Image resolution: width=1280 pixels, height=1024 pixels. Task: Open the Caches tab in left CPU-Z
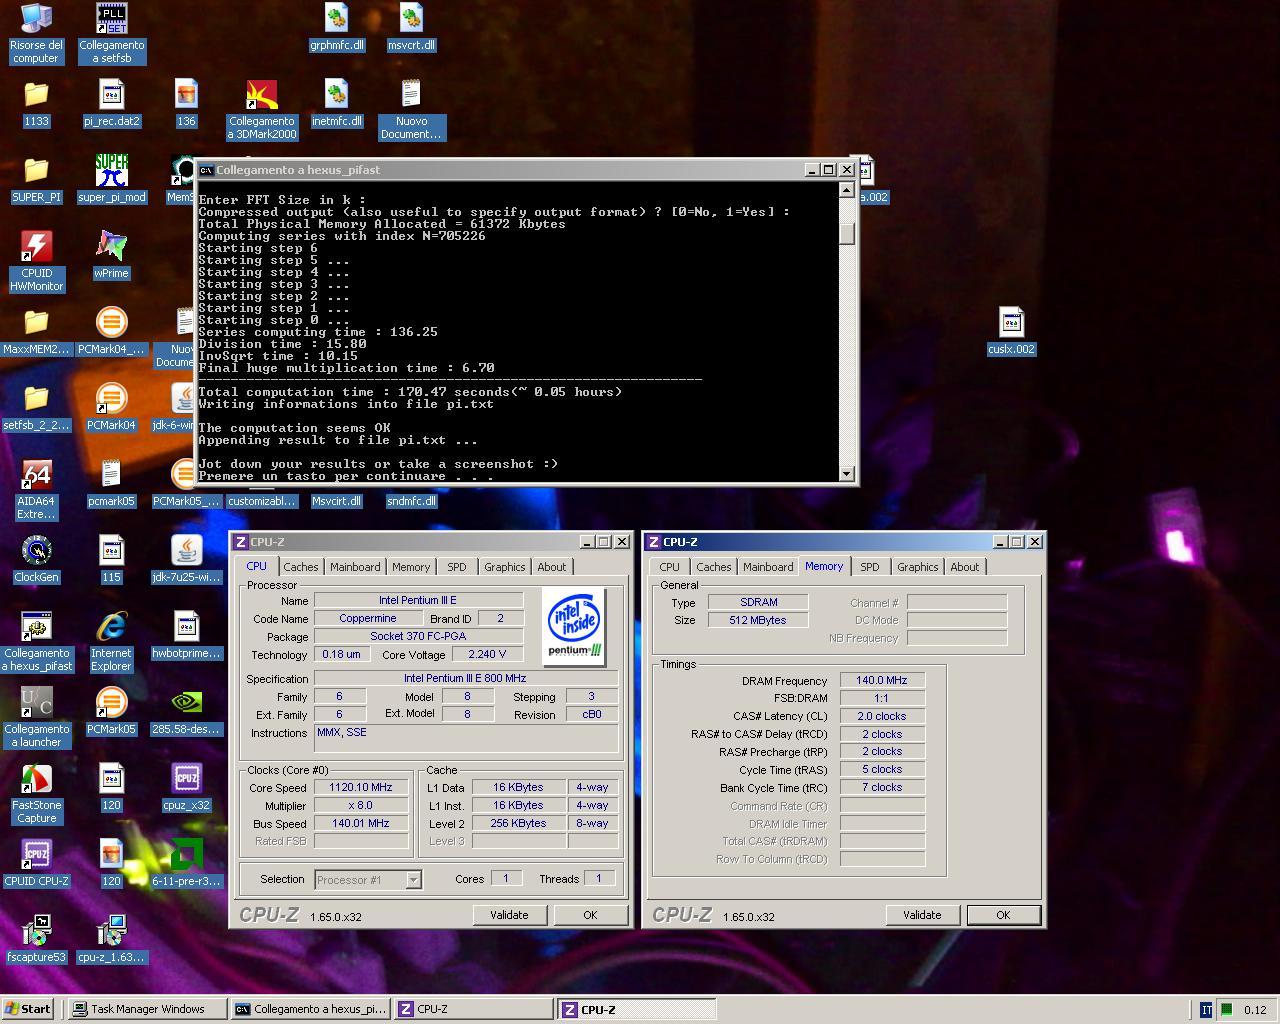click(300, 567)
